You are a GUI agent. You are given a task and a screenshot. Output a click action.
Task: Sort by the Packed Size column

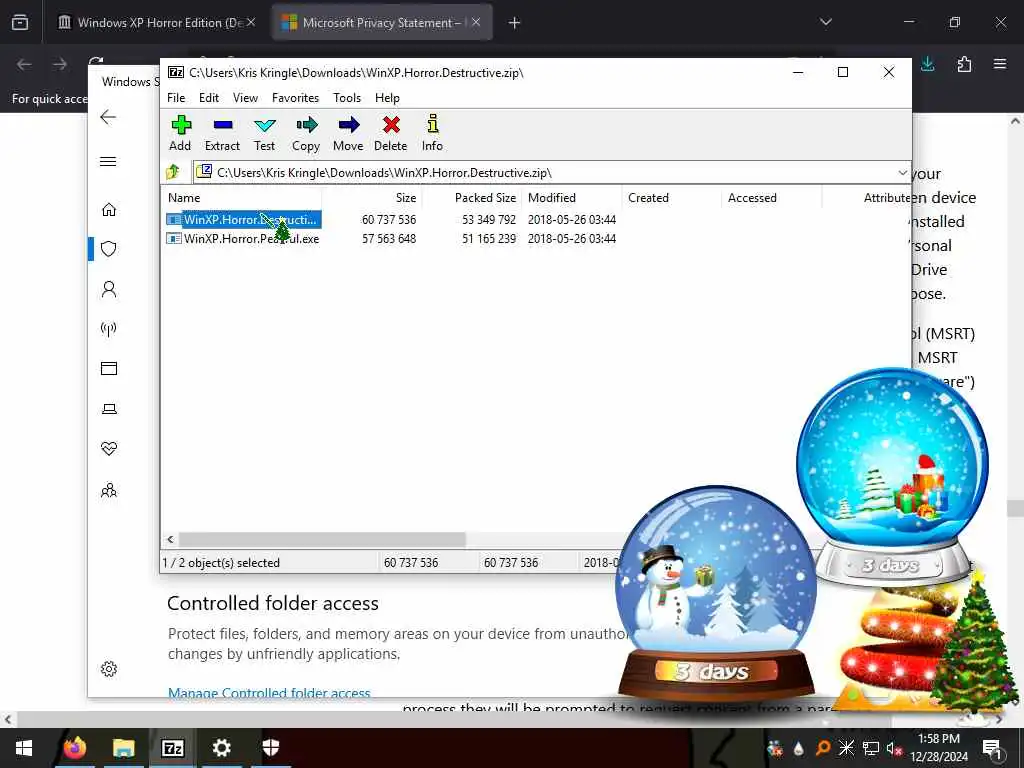472,198
